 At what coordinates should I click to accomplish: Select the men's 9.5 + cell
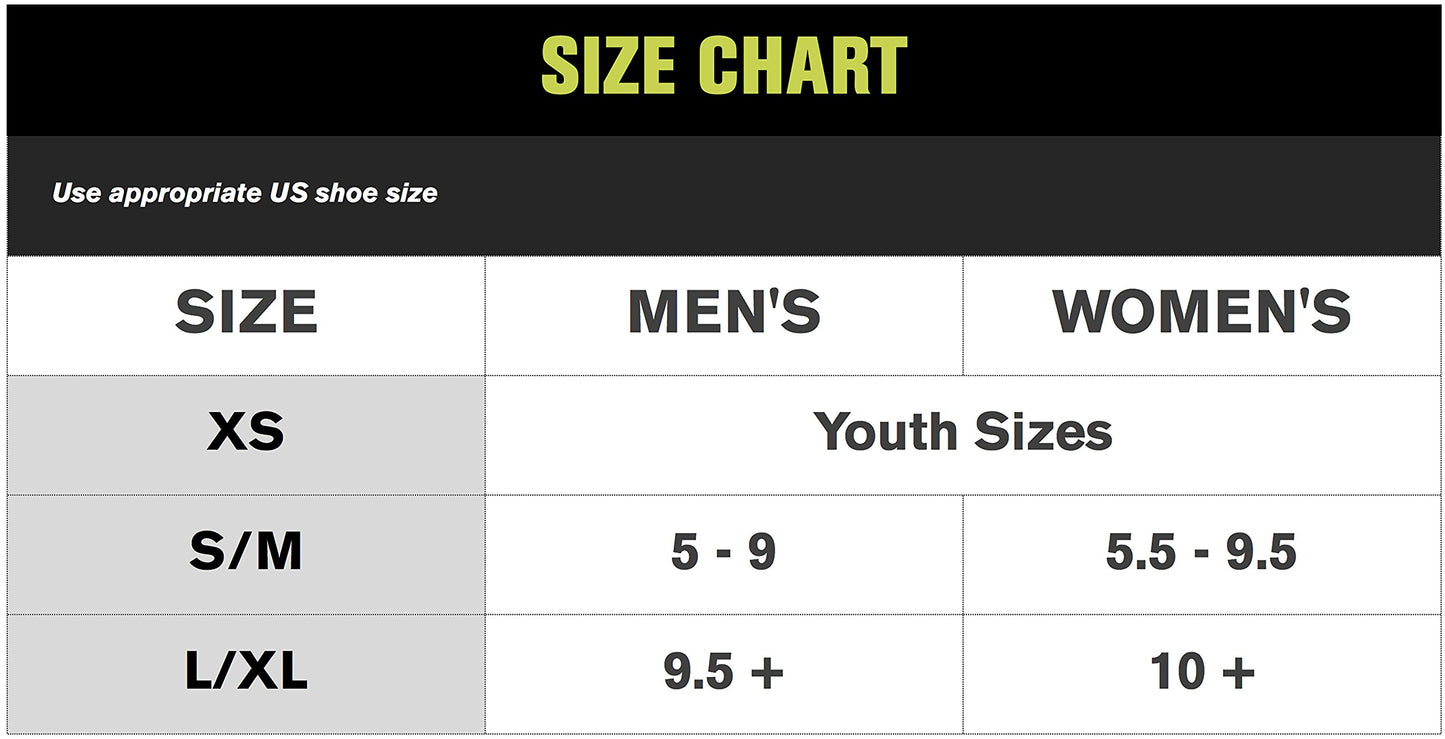(724, 673)
